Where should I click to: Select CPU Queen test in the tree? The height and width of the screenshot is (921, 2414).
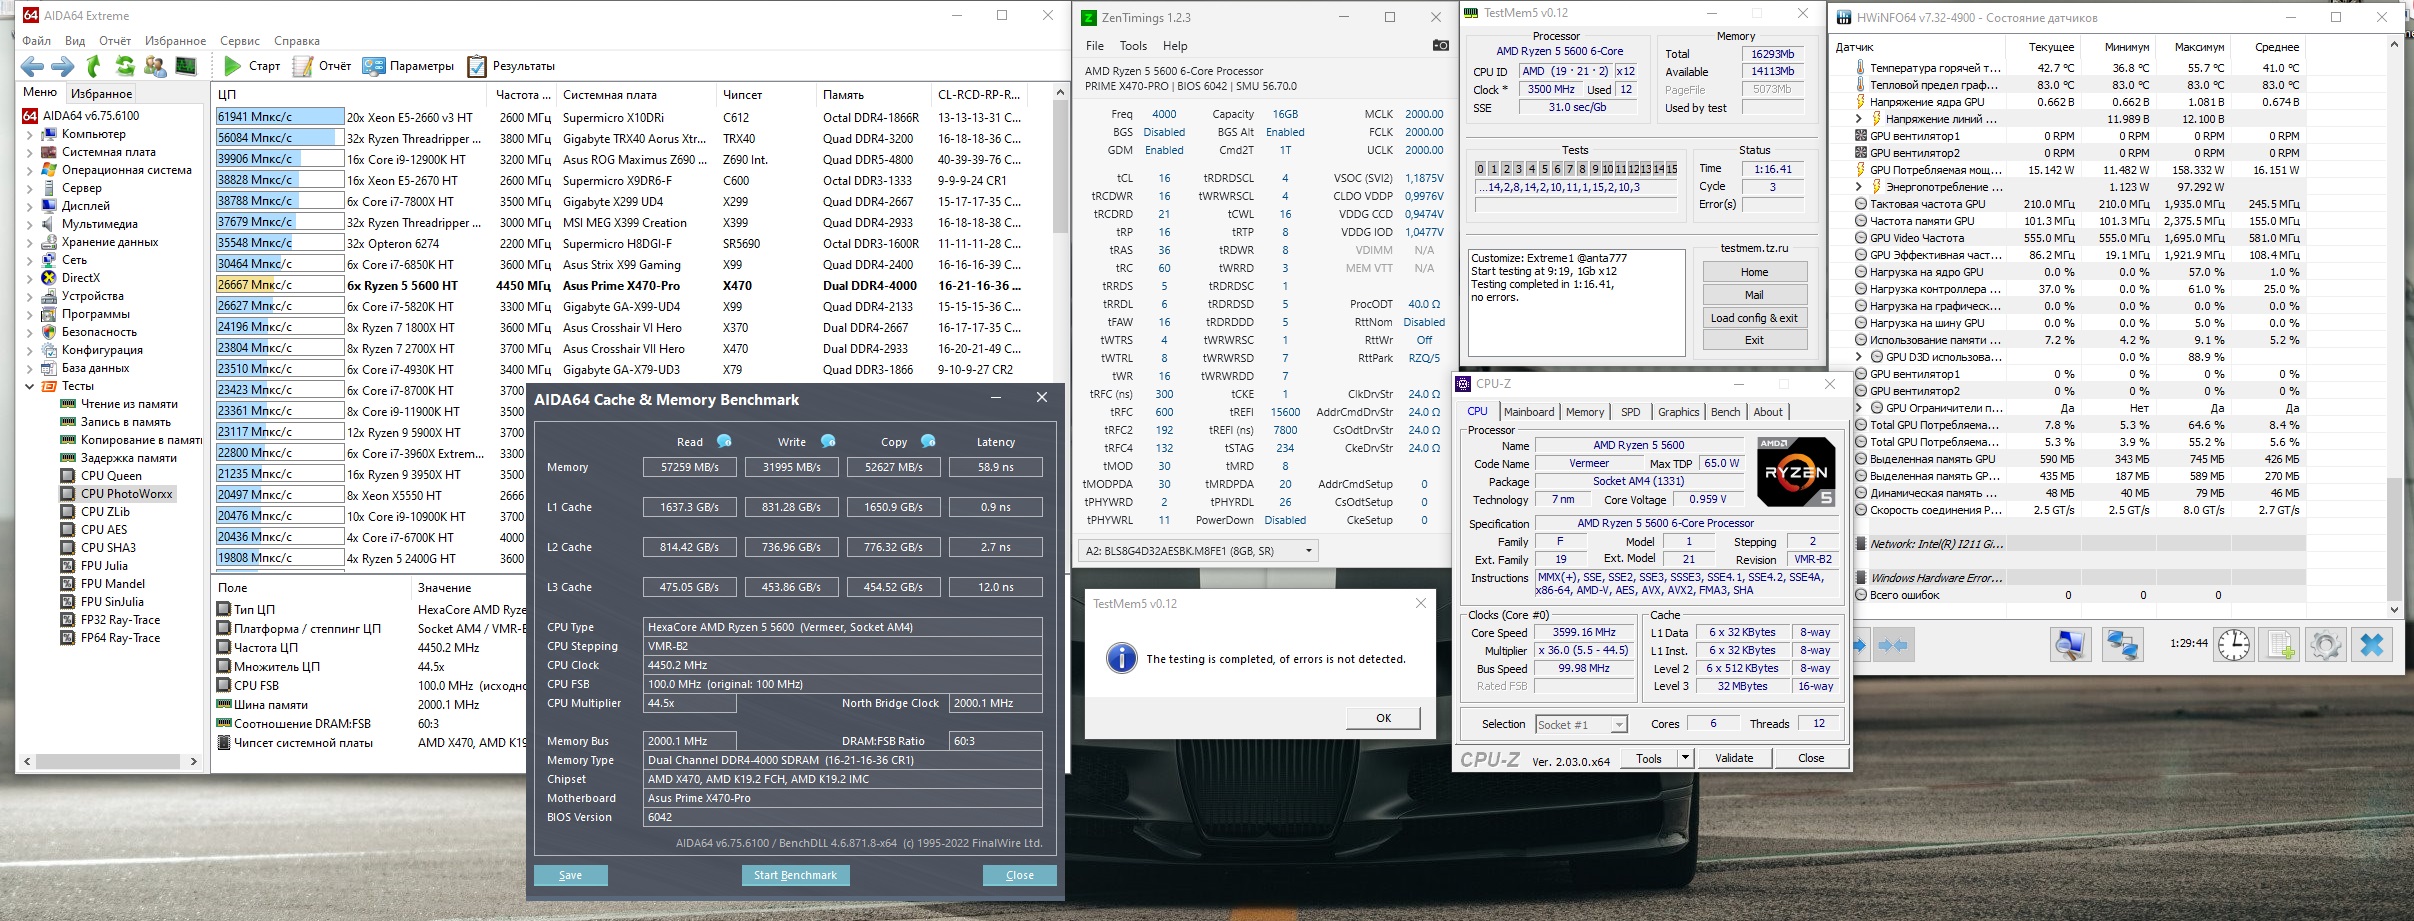(x=111, y=476)
